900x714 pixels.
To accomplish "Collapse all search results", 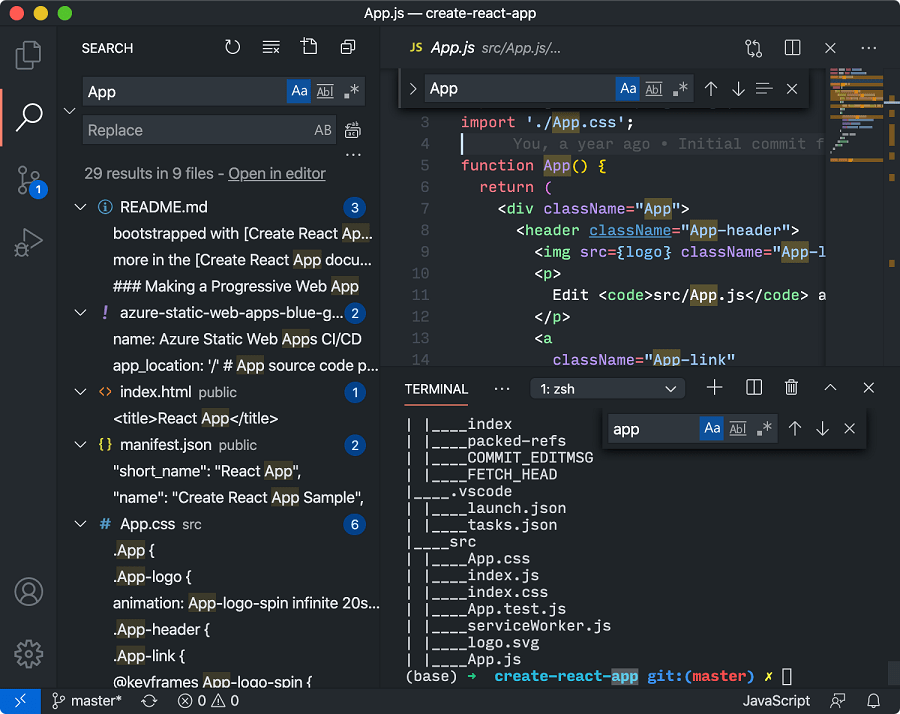I will 349,47.
